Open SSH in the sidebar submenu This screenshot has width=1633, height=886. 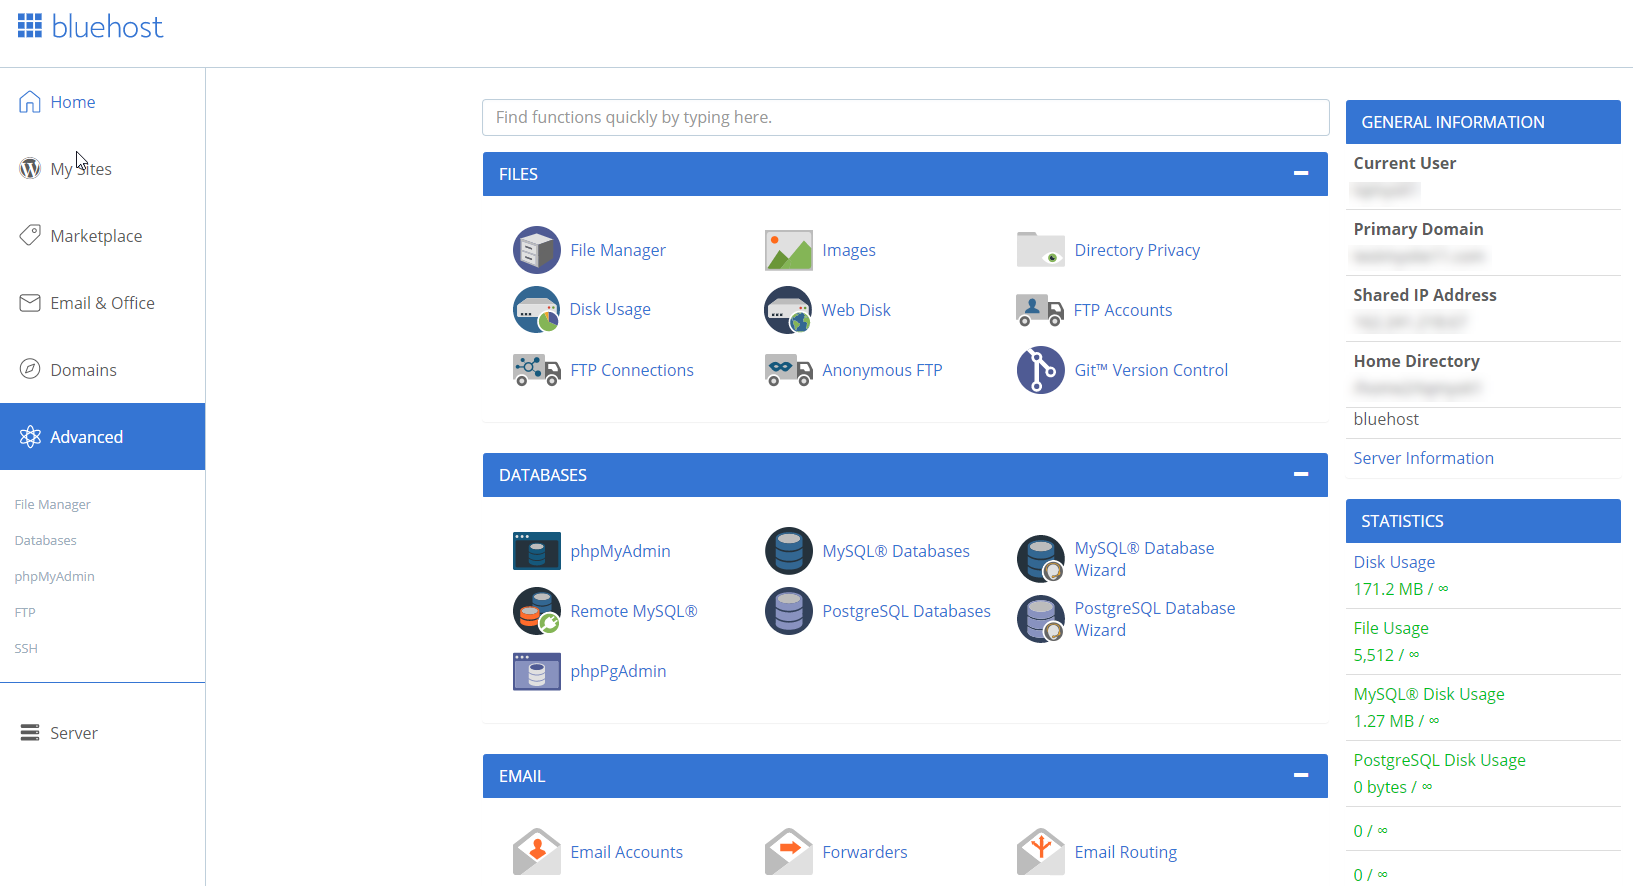point(26,649)
